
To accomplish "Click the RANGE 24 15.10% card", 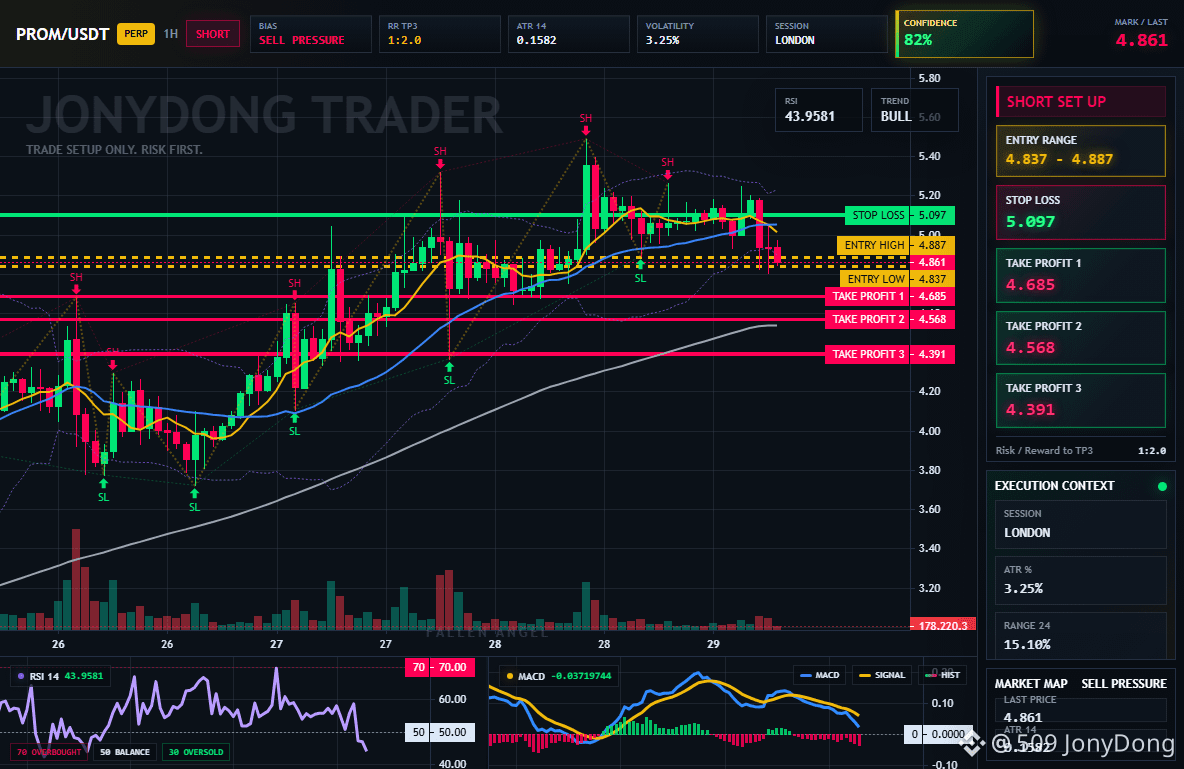I will click(1081, 636).
